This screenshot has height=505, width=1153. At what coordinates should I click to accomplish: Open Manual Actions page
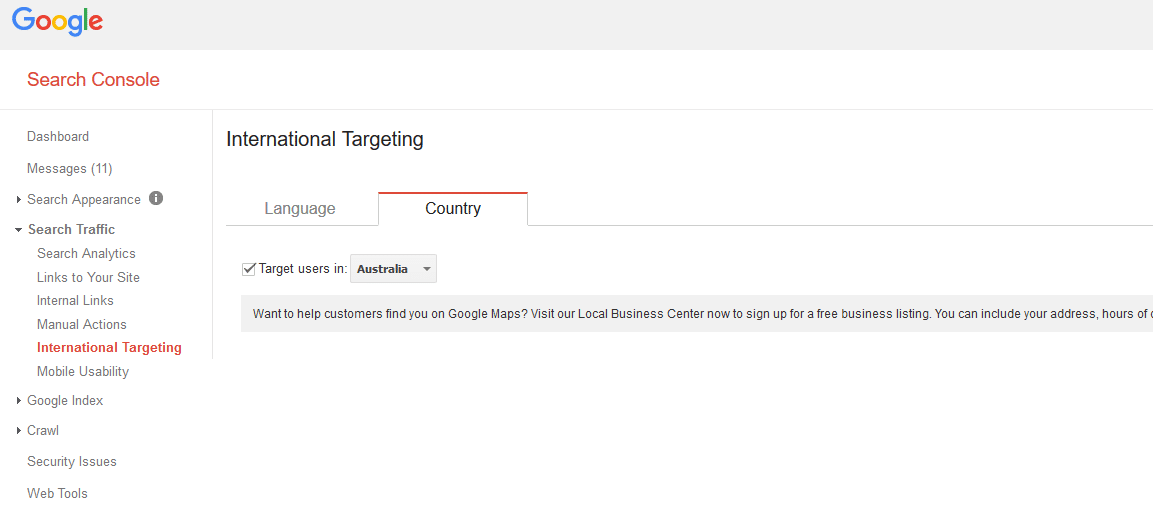pyautogui.click(x=82, y=324)
